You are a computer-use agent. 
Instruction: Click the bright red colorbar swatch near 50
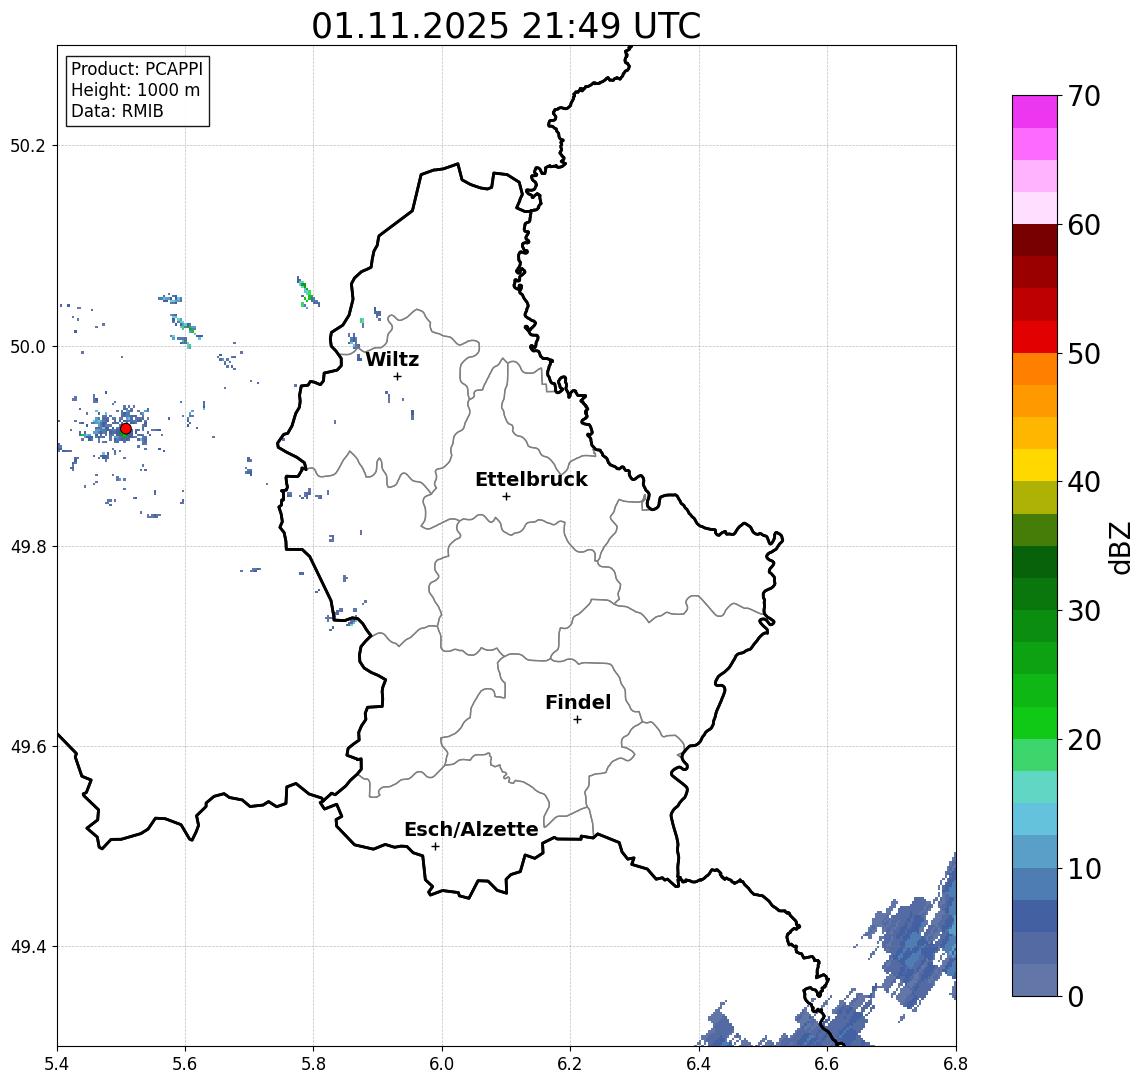(x=1035, y=337)
